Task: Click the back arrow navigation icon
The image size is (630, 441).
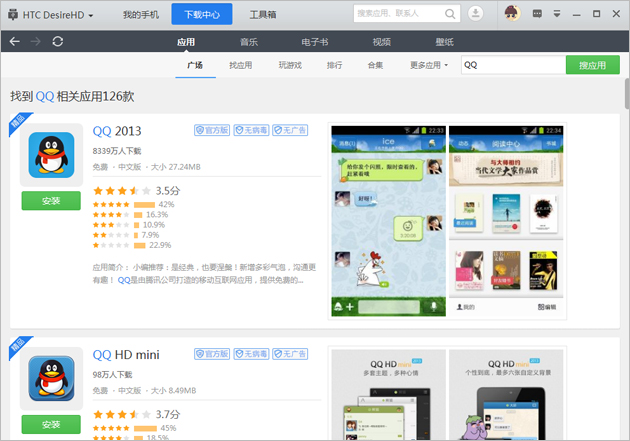Action: click(x=14, y=41)
